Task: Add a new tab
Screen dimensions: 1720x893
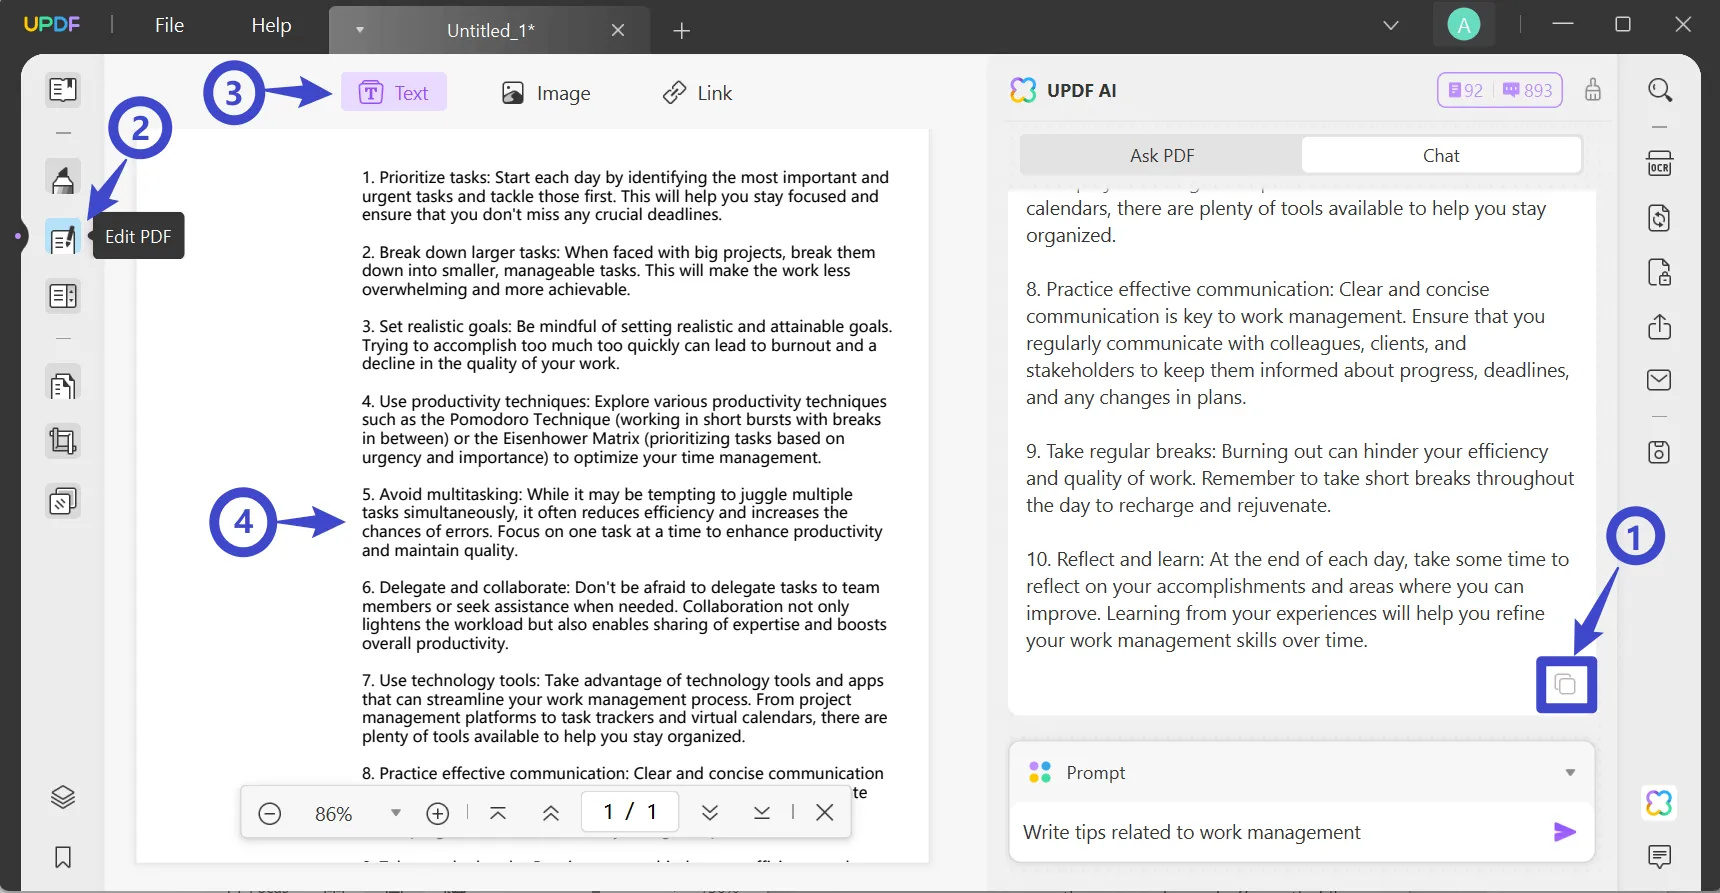Action: pos(682,31)
